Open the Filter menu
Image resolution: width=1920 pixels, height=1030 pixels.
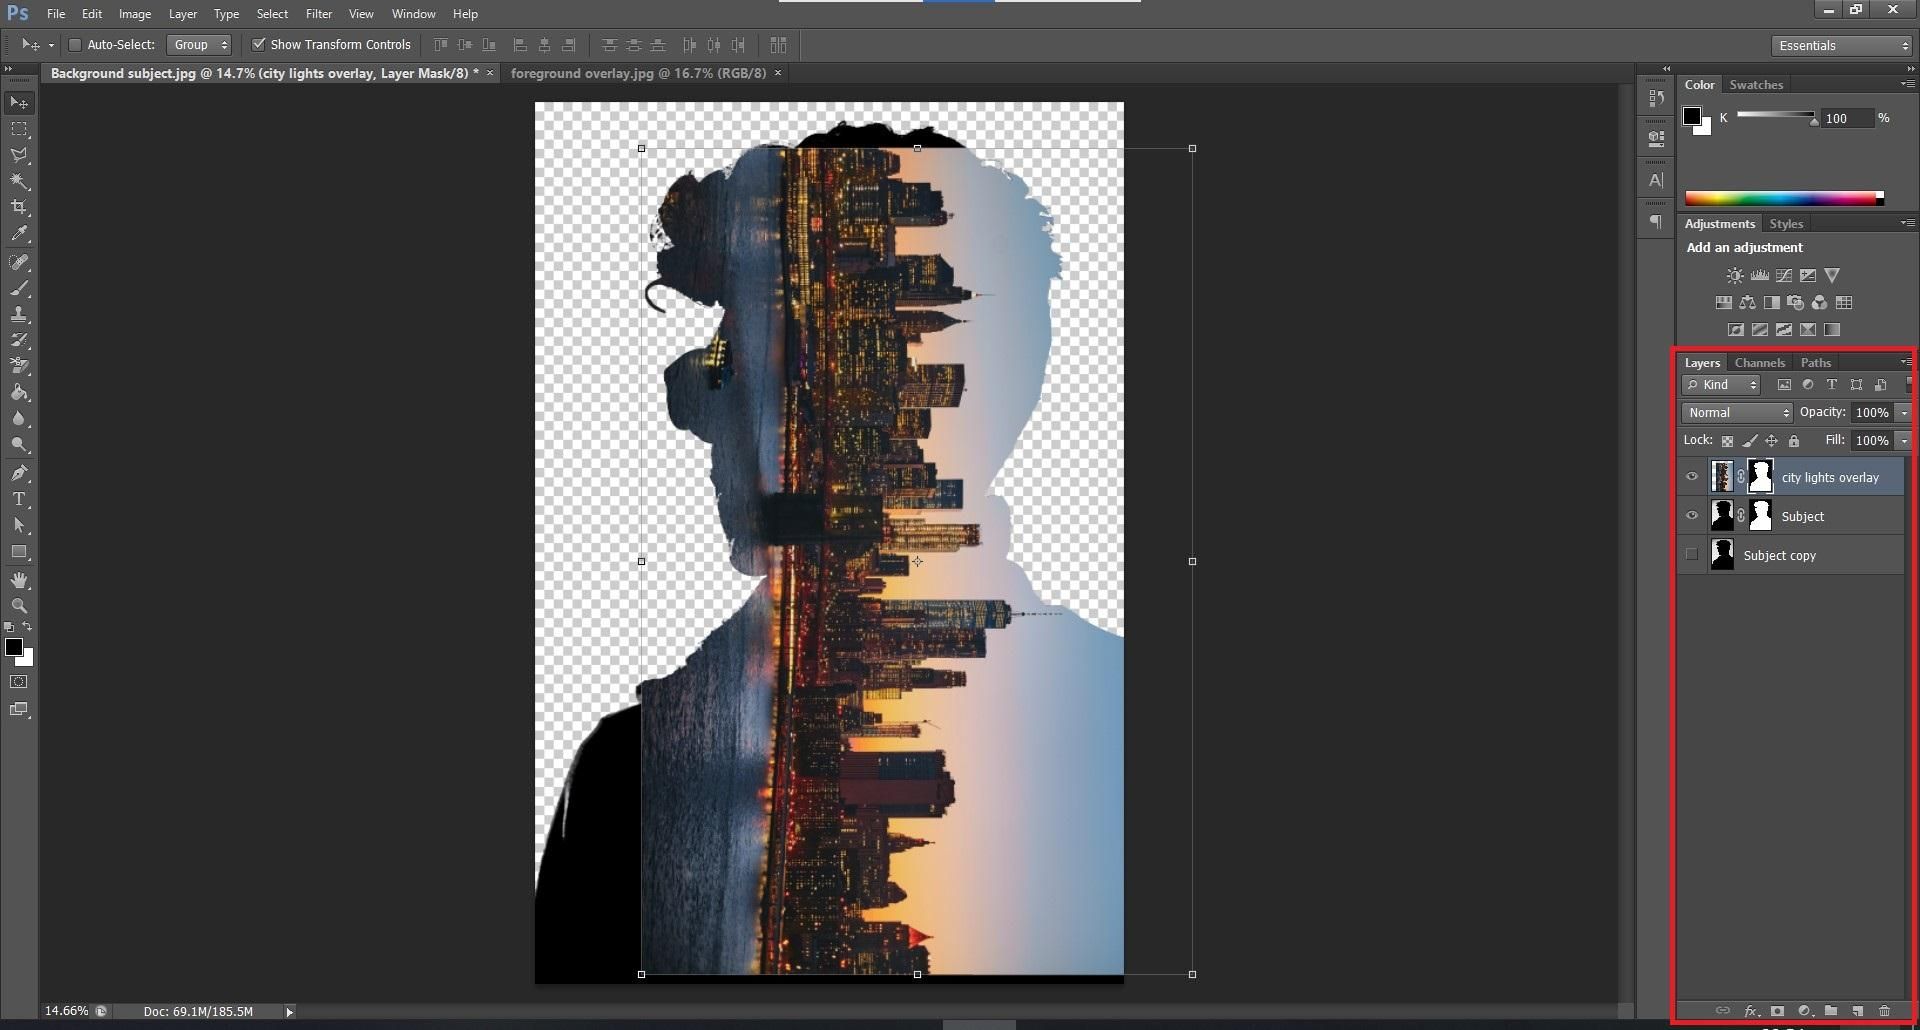(319, 13)
